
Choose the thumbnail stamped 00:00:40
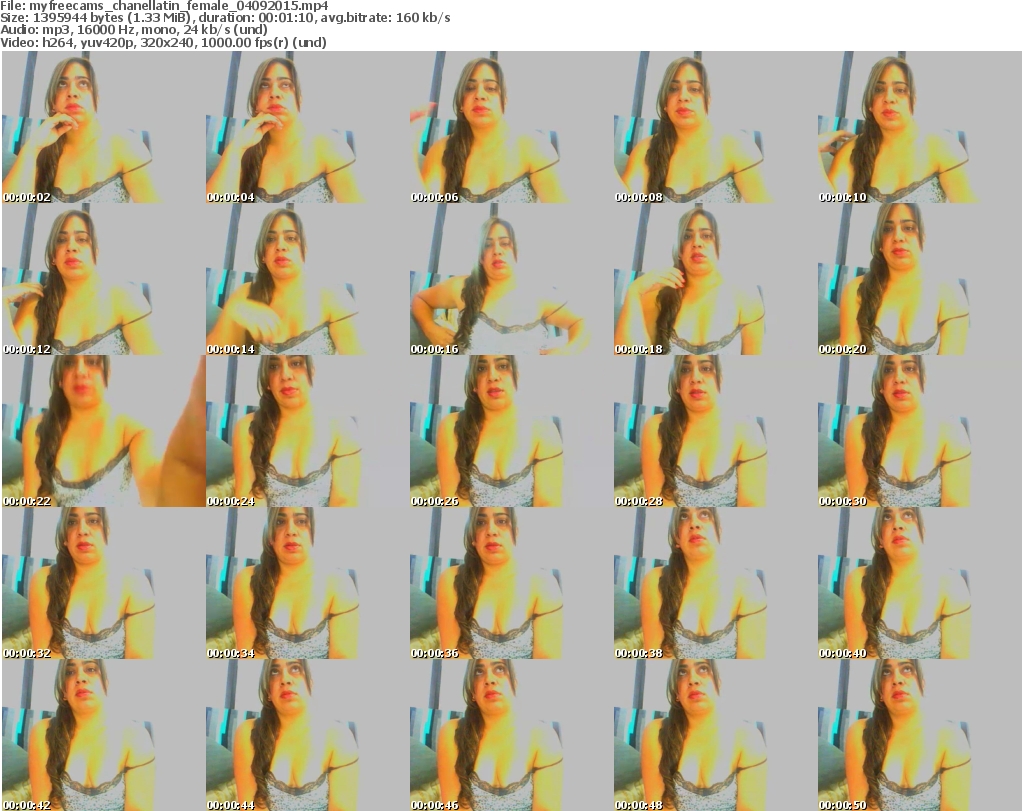[919, 583]
